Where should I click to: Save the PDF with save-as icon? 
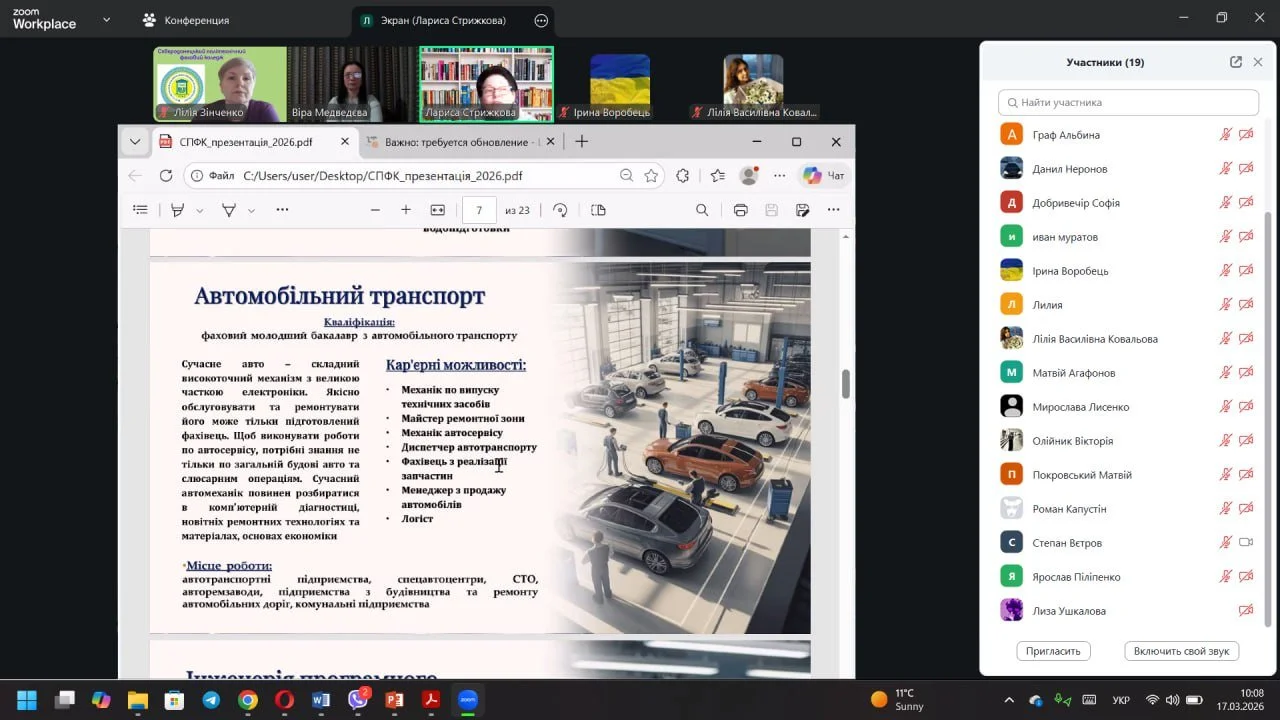[x=802, y=210]
